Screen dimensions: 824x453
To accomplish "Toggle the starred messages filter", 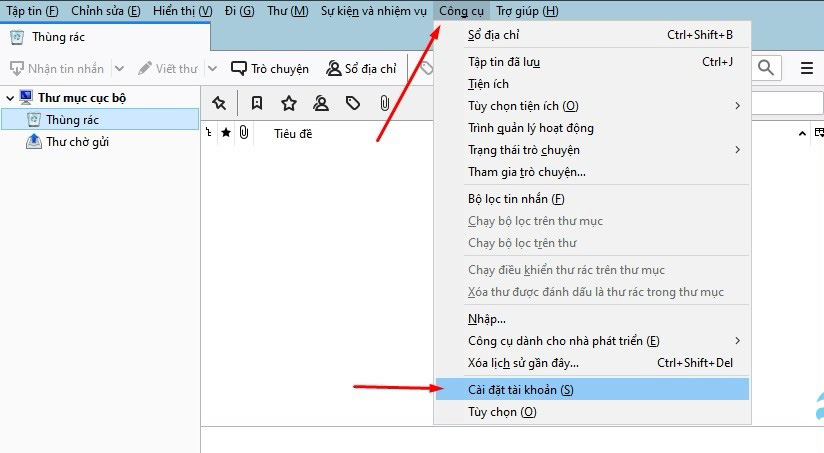I will point(289,103).
